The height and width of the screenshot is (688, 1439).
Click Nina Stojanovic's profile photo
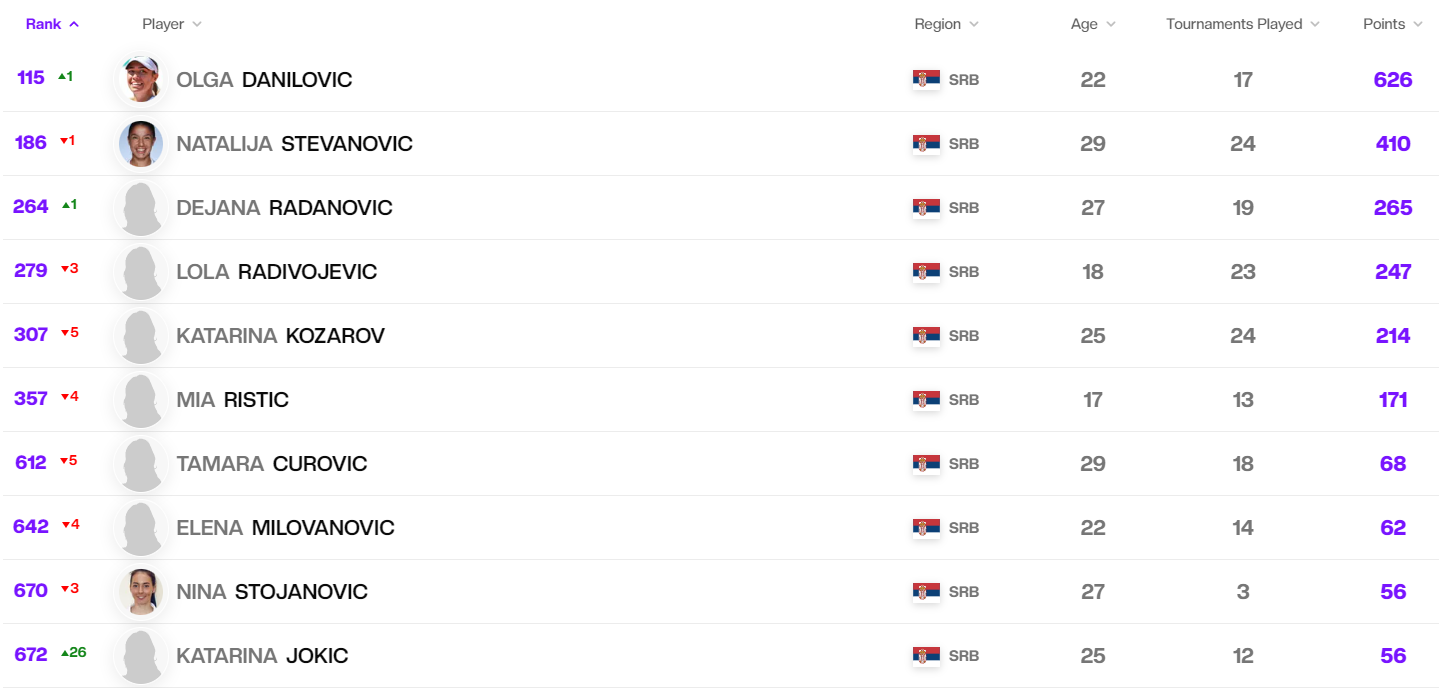[x=141, y=592]
